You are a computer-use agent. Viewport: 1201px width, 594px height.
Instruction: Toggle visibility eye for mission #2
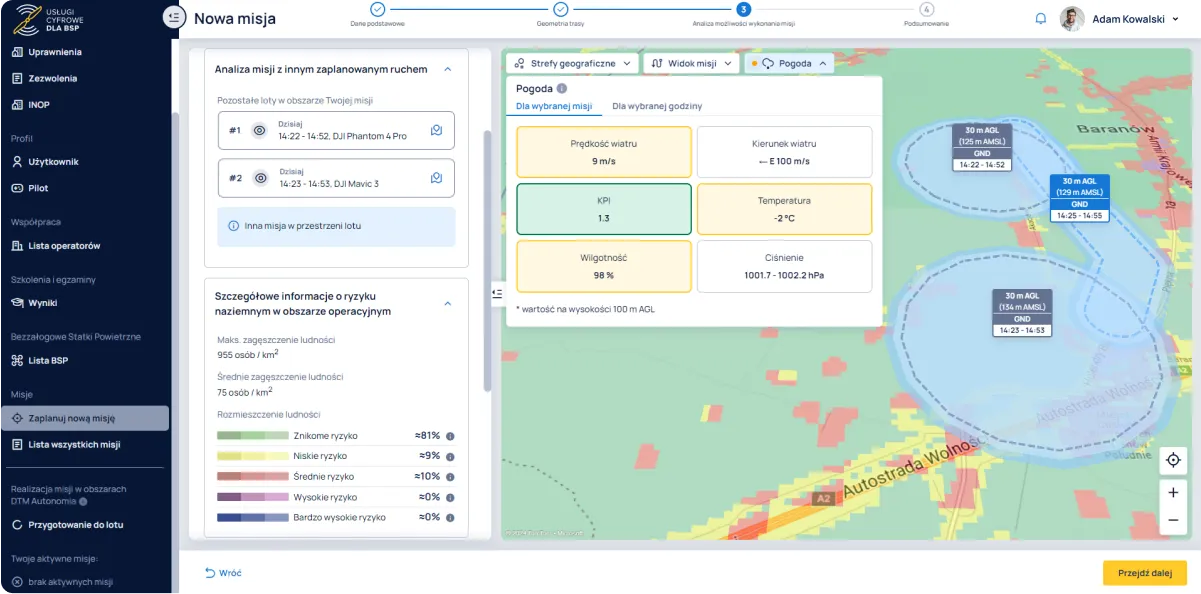click(x=259, y=178)
